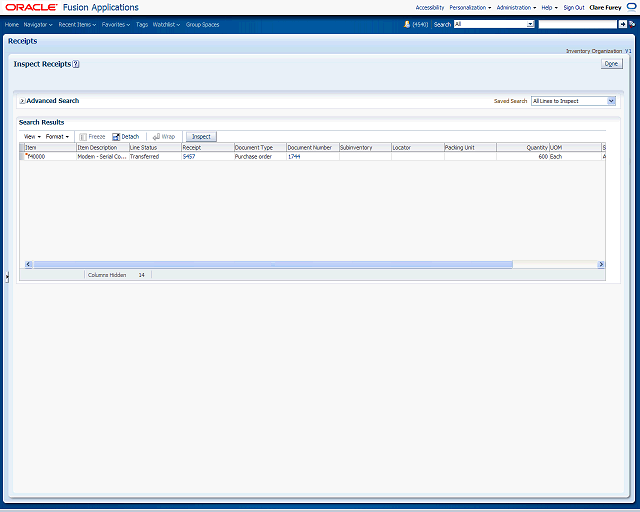The height and width of the screenshot is (512, 640).
Task: Click the help icon beside Inspect Receipts
Action: 76,64
